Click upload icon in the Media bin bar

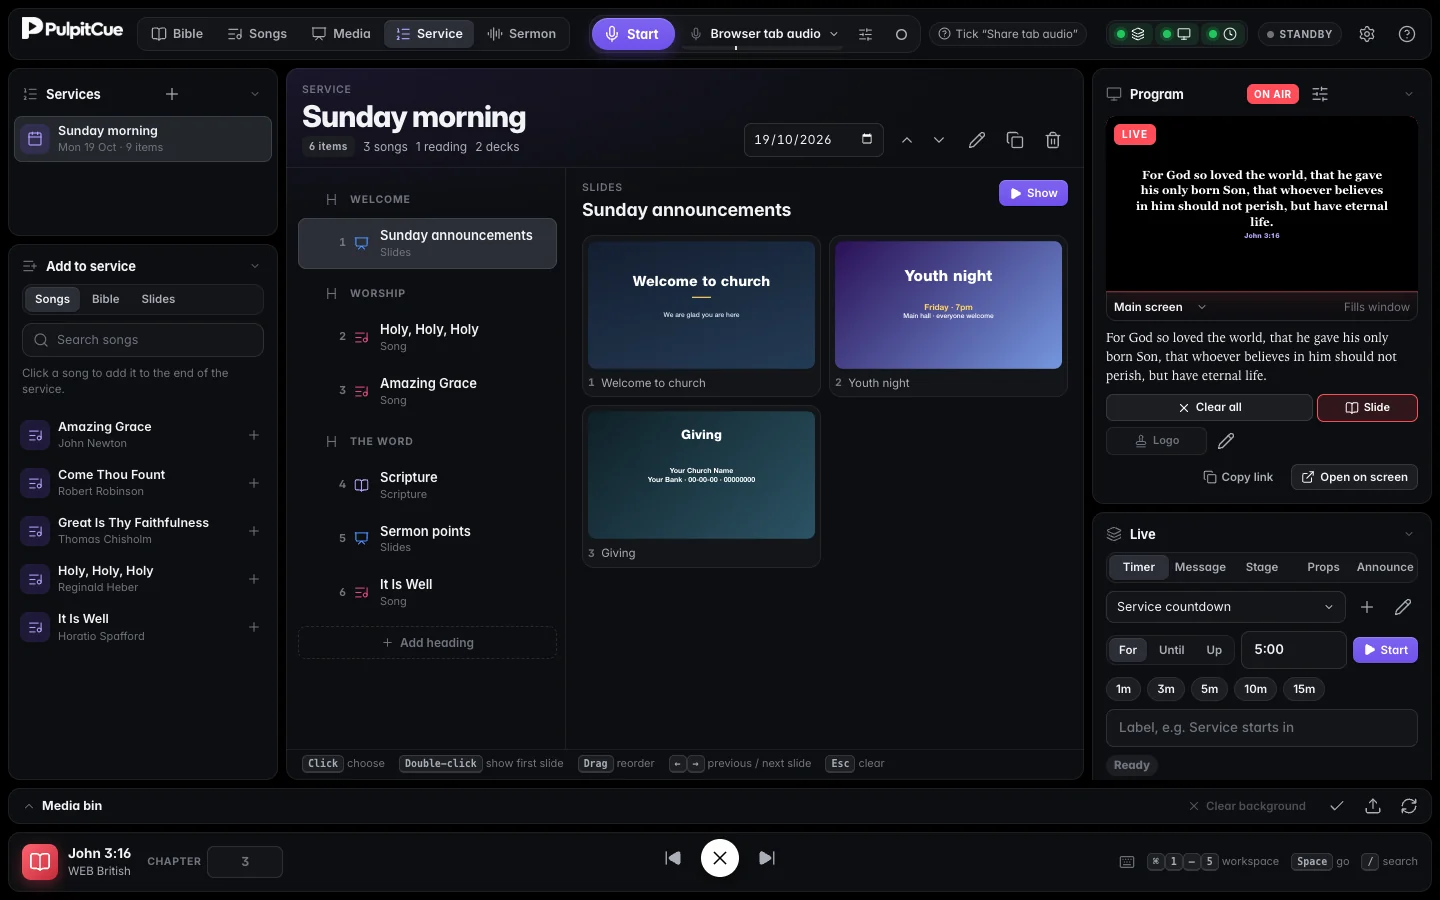pyautogui.click(x=1373, y=806)
